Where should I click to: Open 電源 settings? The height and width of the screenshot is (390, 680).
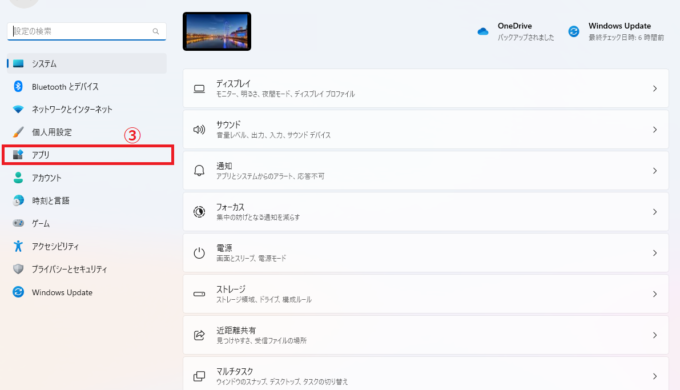pyautogui.click(x=425, y=253)
